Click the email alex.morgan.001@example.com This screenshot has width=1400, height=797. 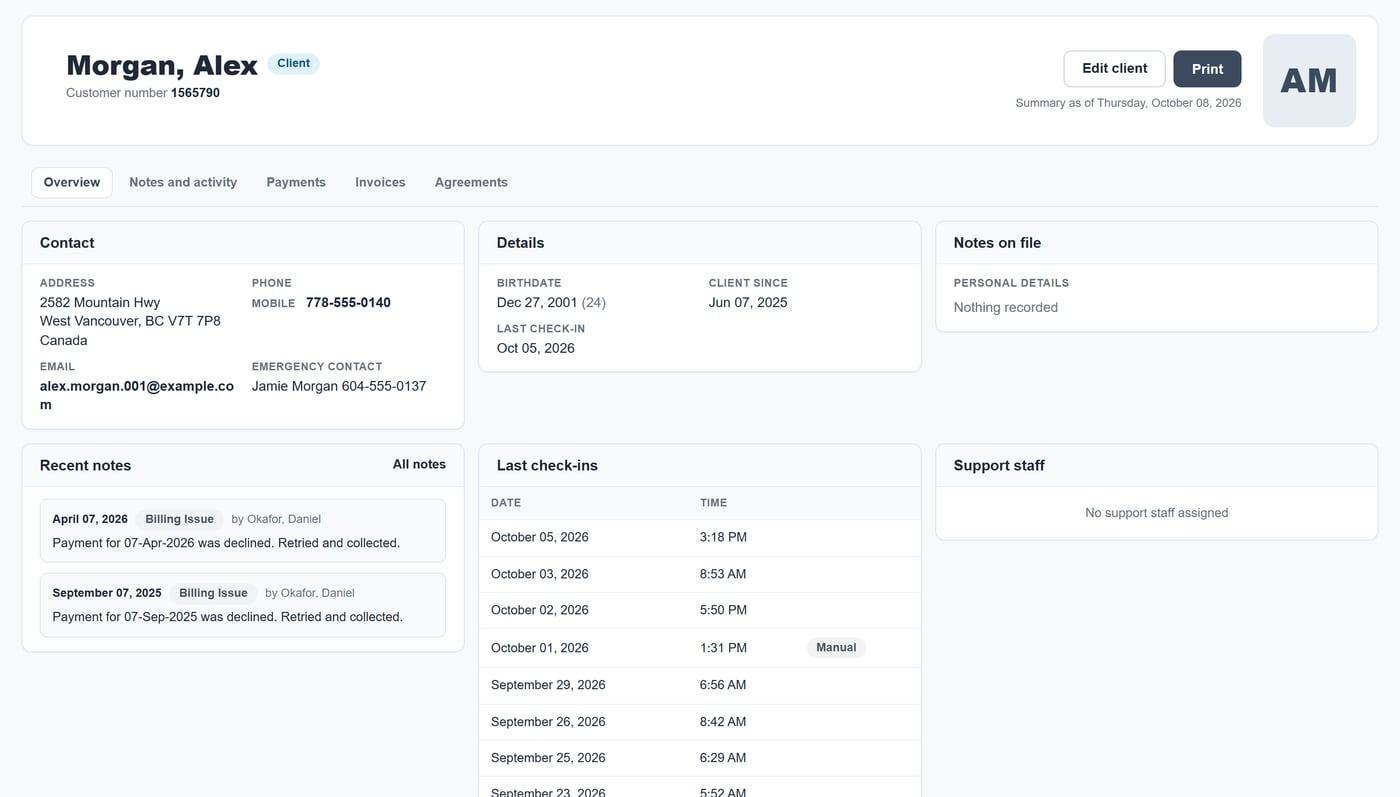137,395
